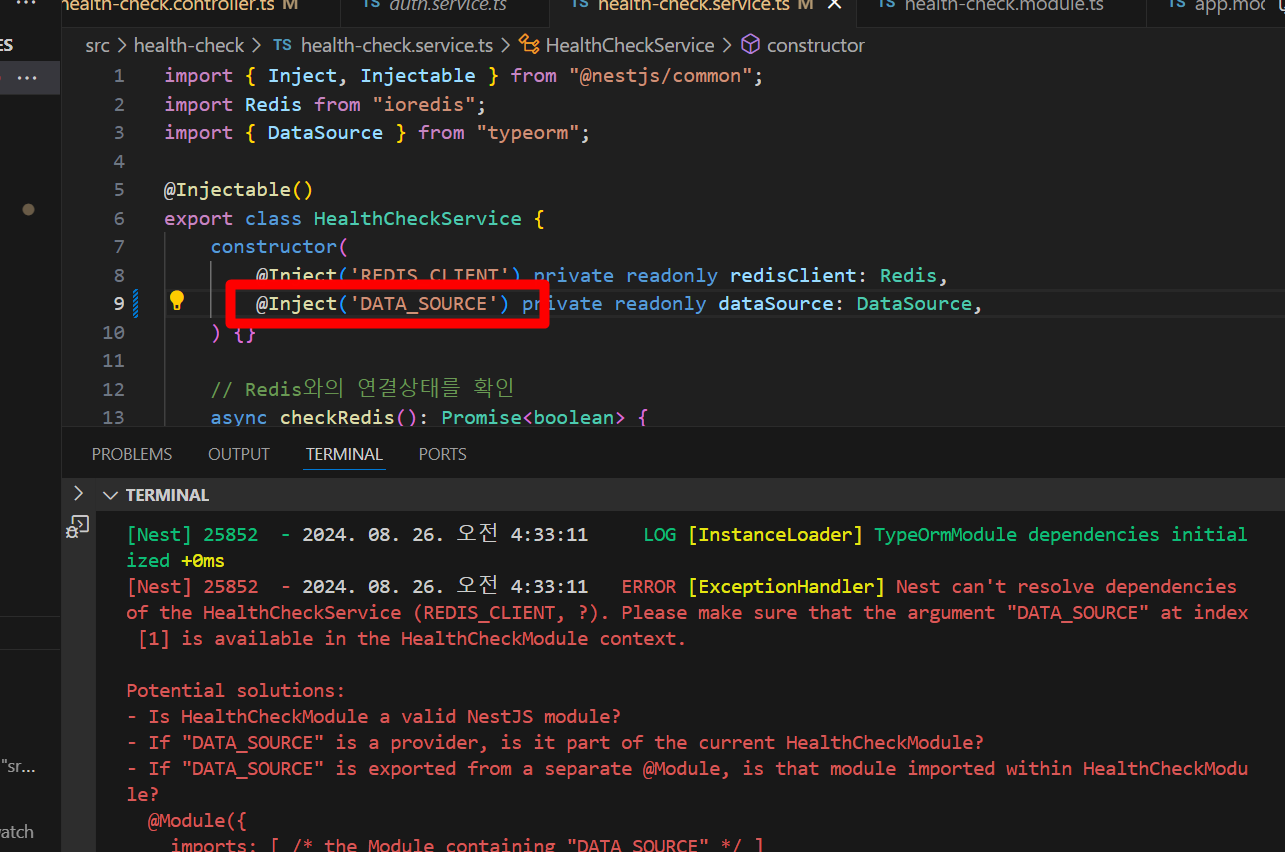
Task: Click the red ERROR label in the terminal
Action: (649, 587)
